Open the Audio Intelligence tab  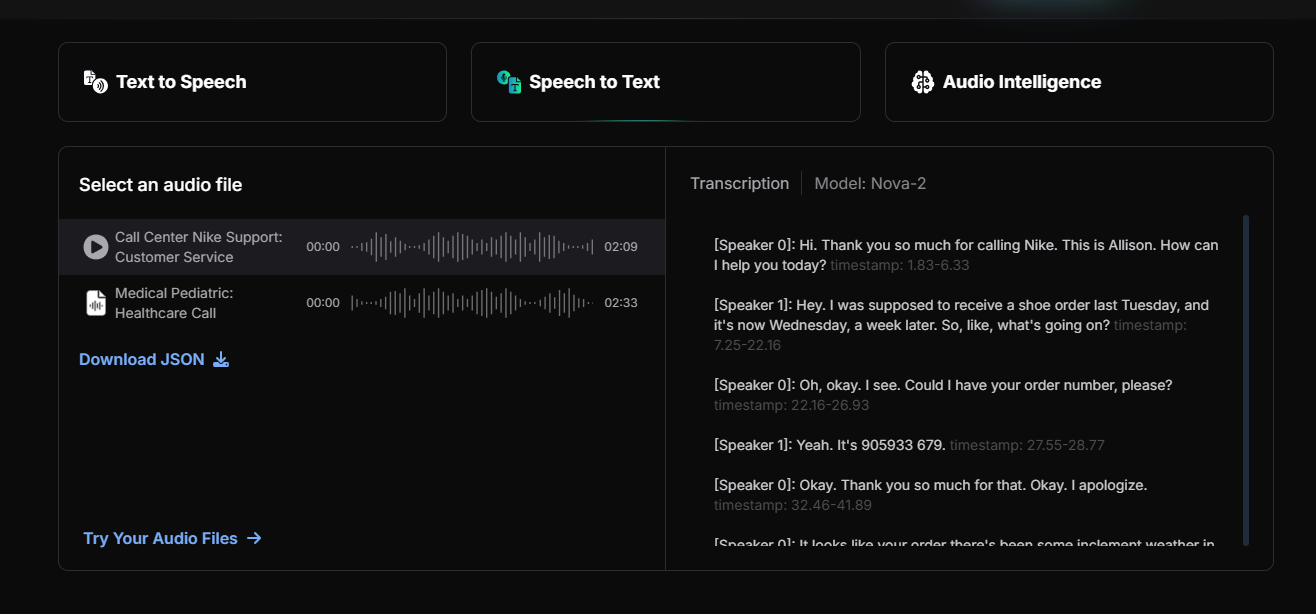(x=1079, y=82)
